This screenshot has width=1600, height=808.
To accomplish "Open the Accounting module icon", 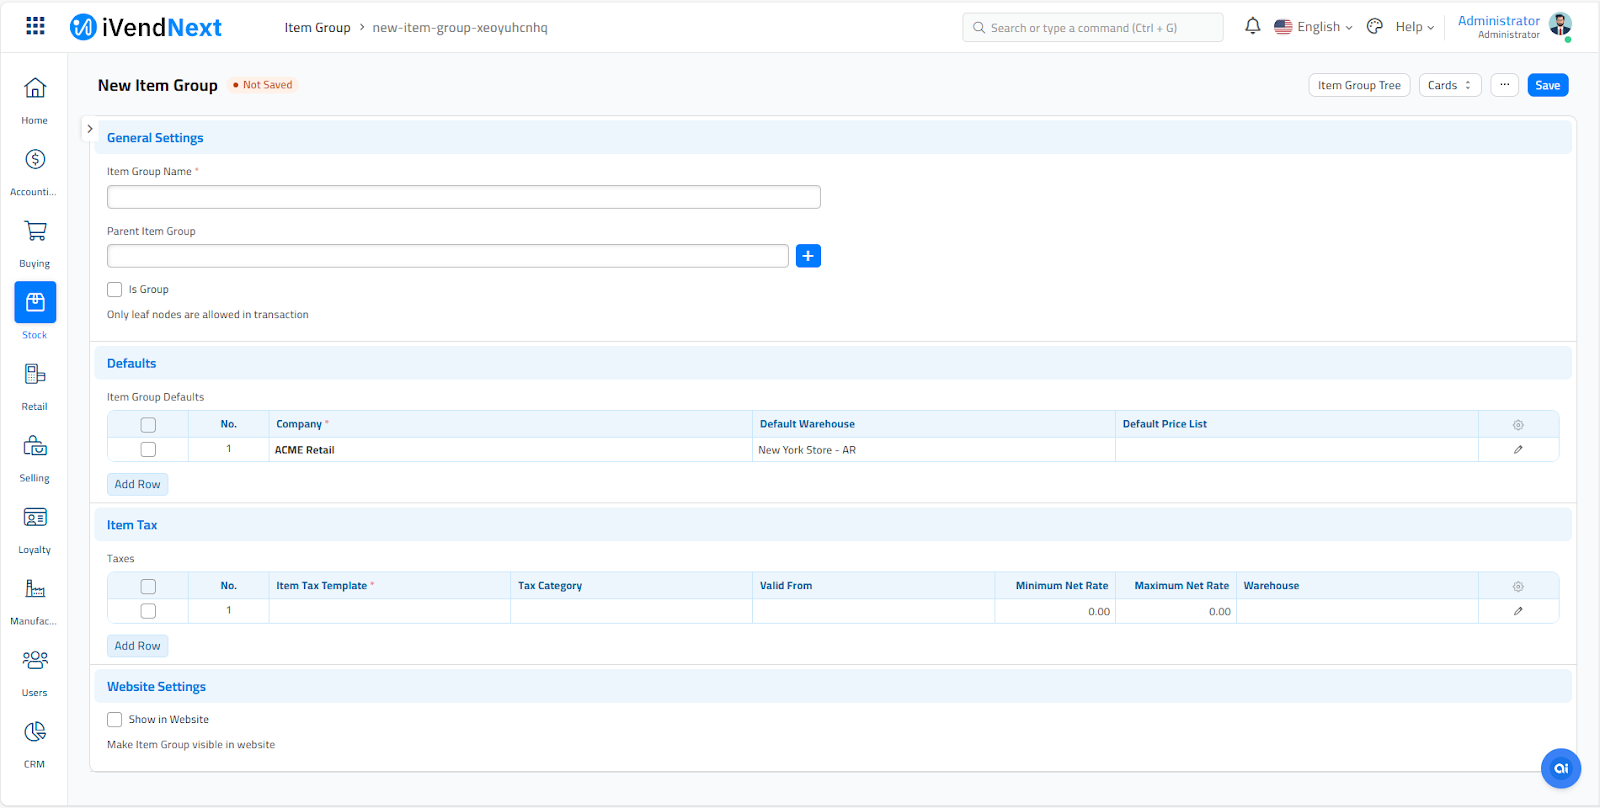I will pos(35,160).
